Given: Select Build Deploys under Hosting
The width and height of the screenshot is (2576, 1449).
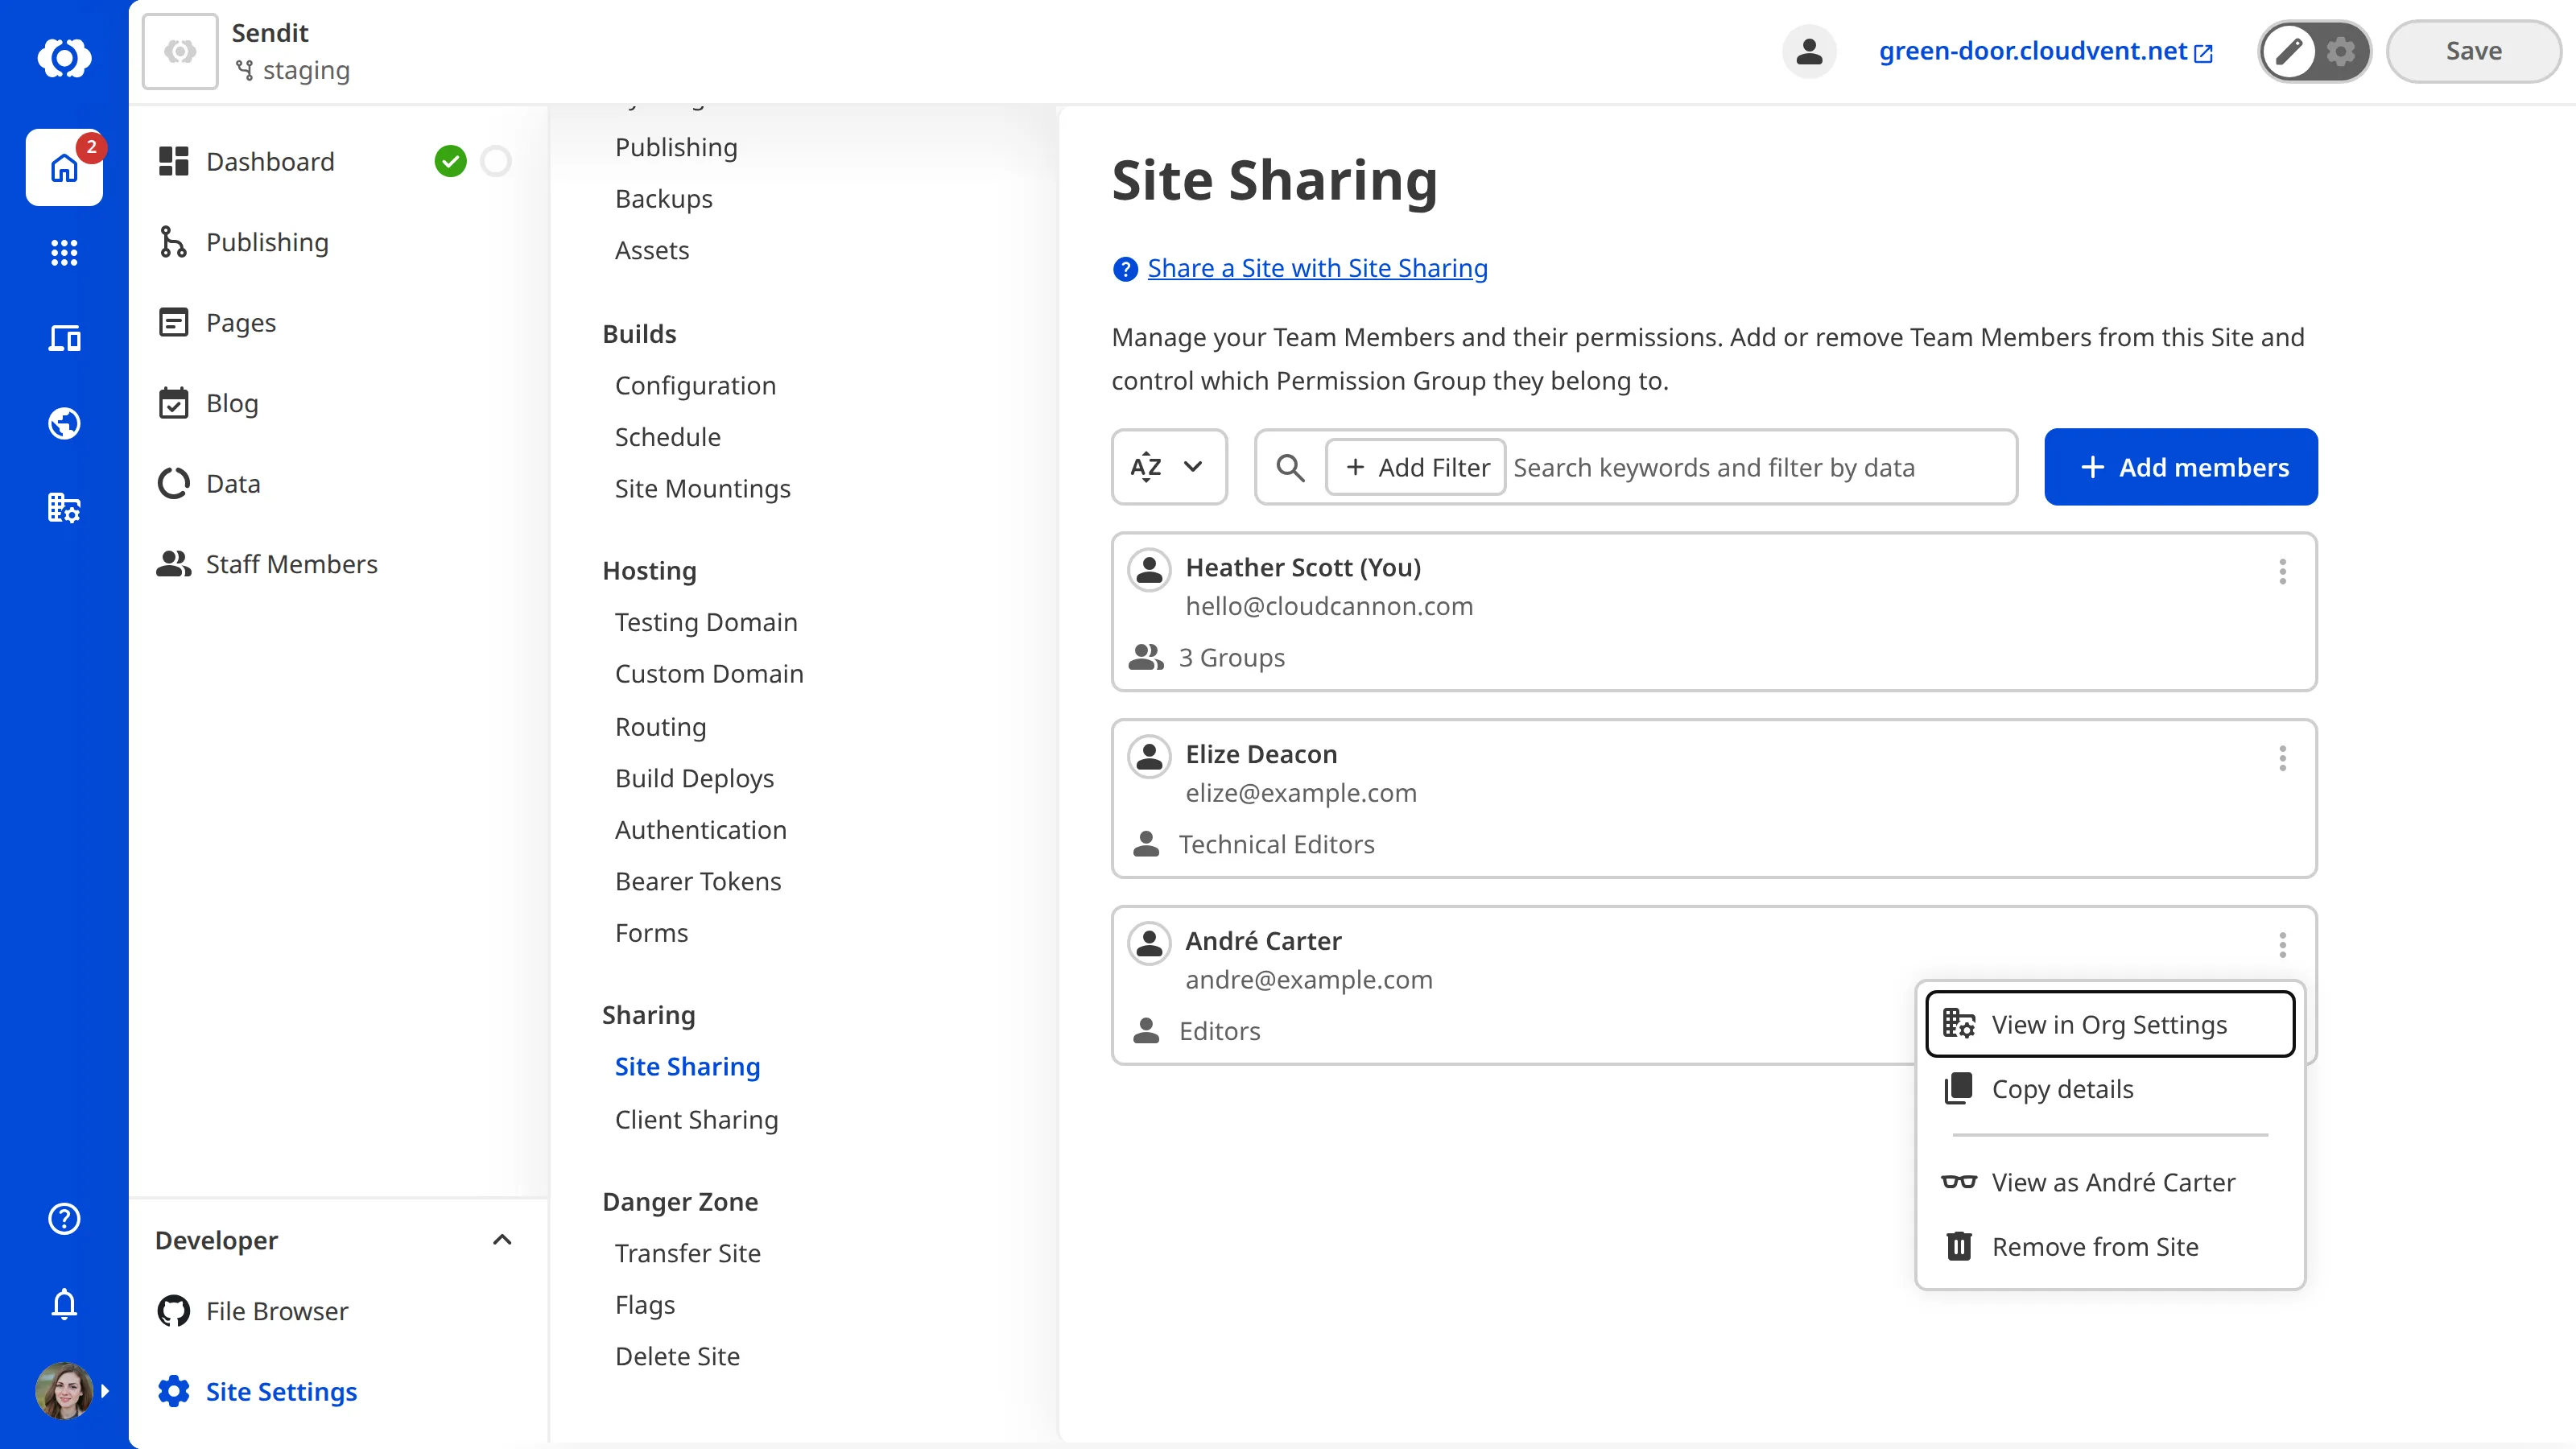Looking at the screenshot, I should 694,778.
